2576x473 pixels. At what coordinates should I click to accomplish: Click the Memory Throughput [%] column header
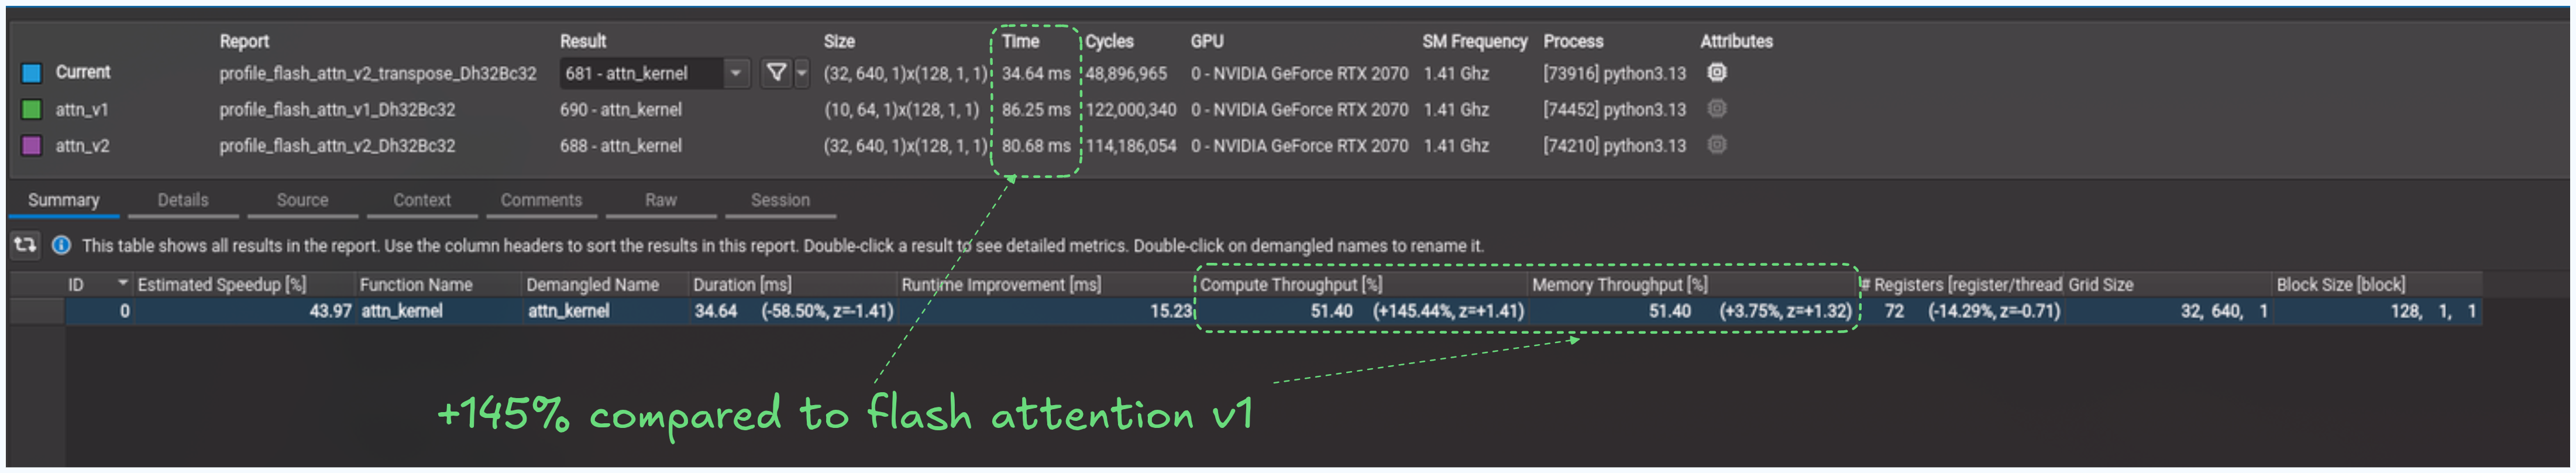[1619, 285]
